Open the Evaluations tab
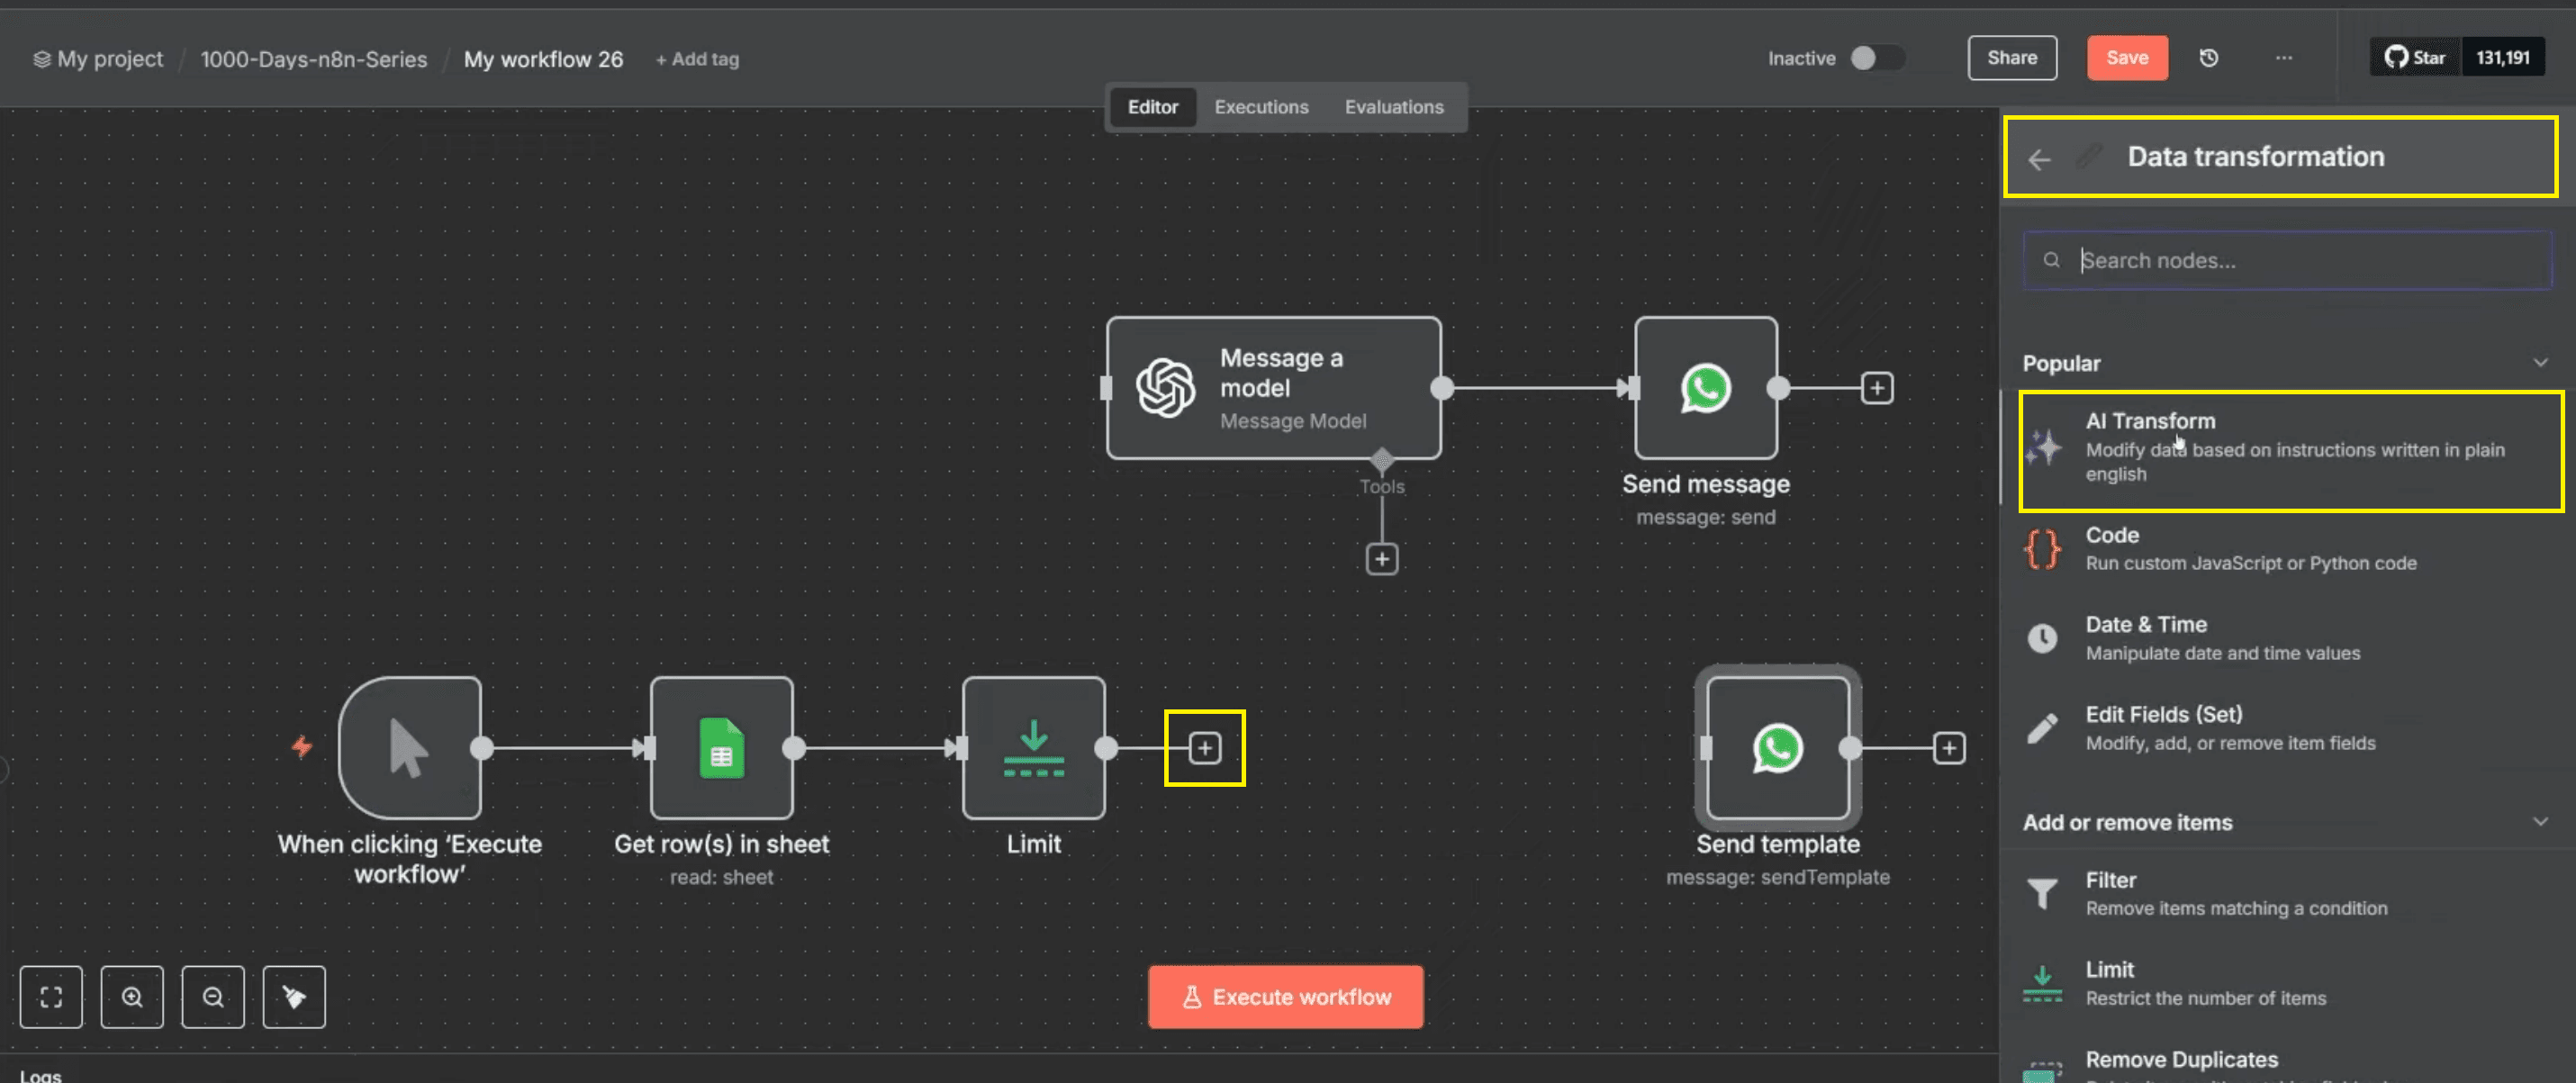Image resolution: width=2576 pixels, height=1083 pixels. coord(1394,107)
